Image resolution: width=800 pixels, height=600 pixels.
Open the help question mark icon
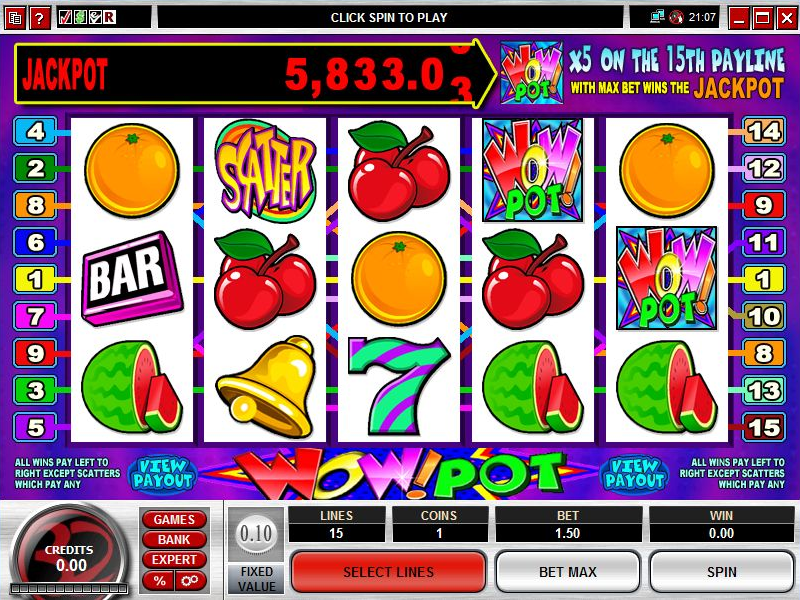(x=39, y=18)
